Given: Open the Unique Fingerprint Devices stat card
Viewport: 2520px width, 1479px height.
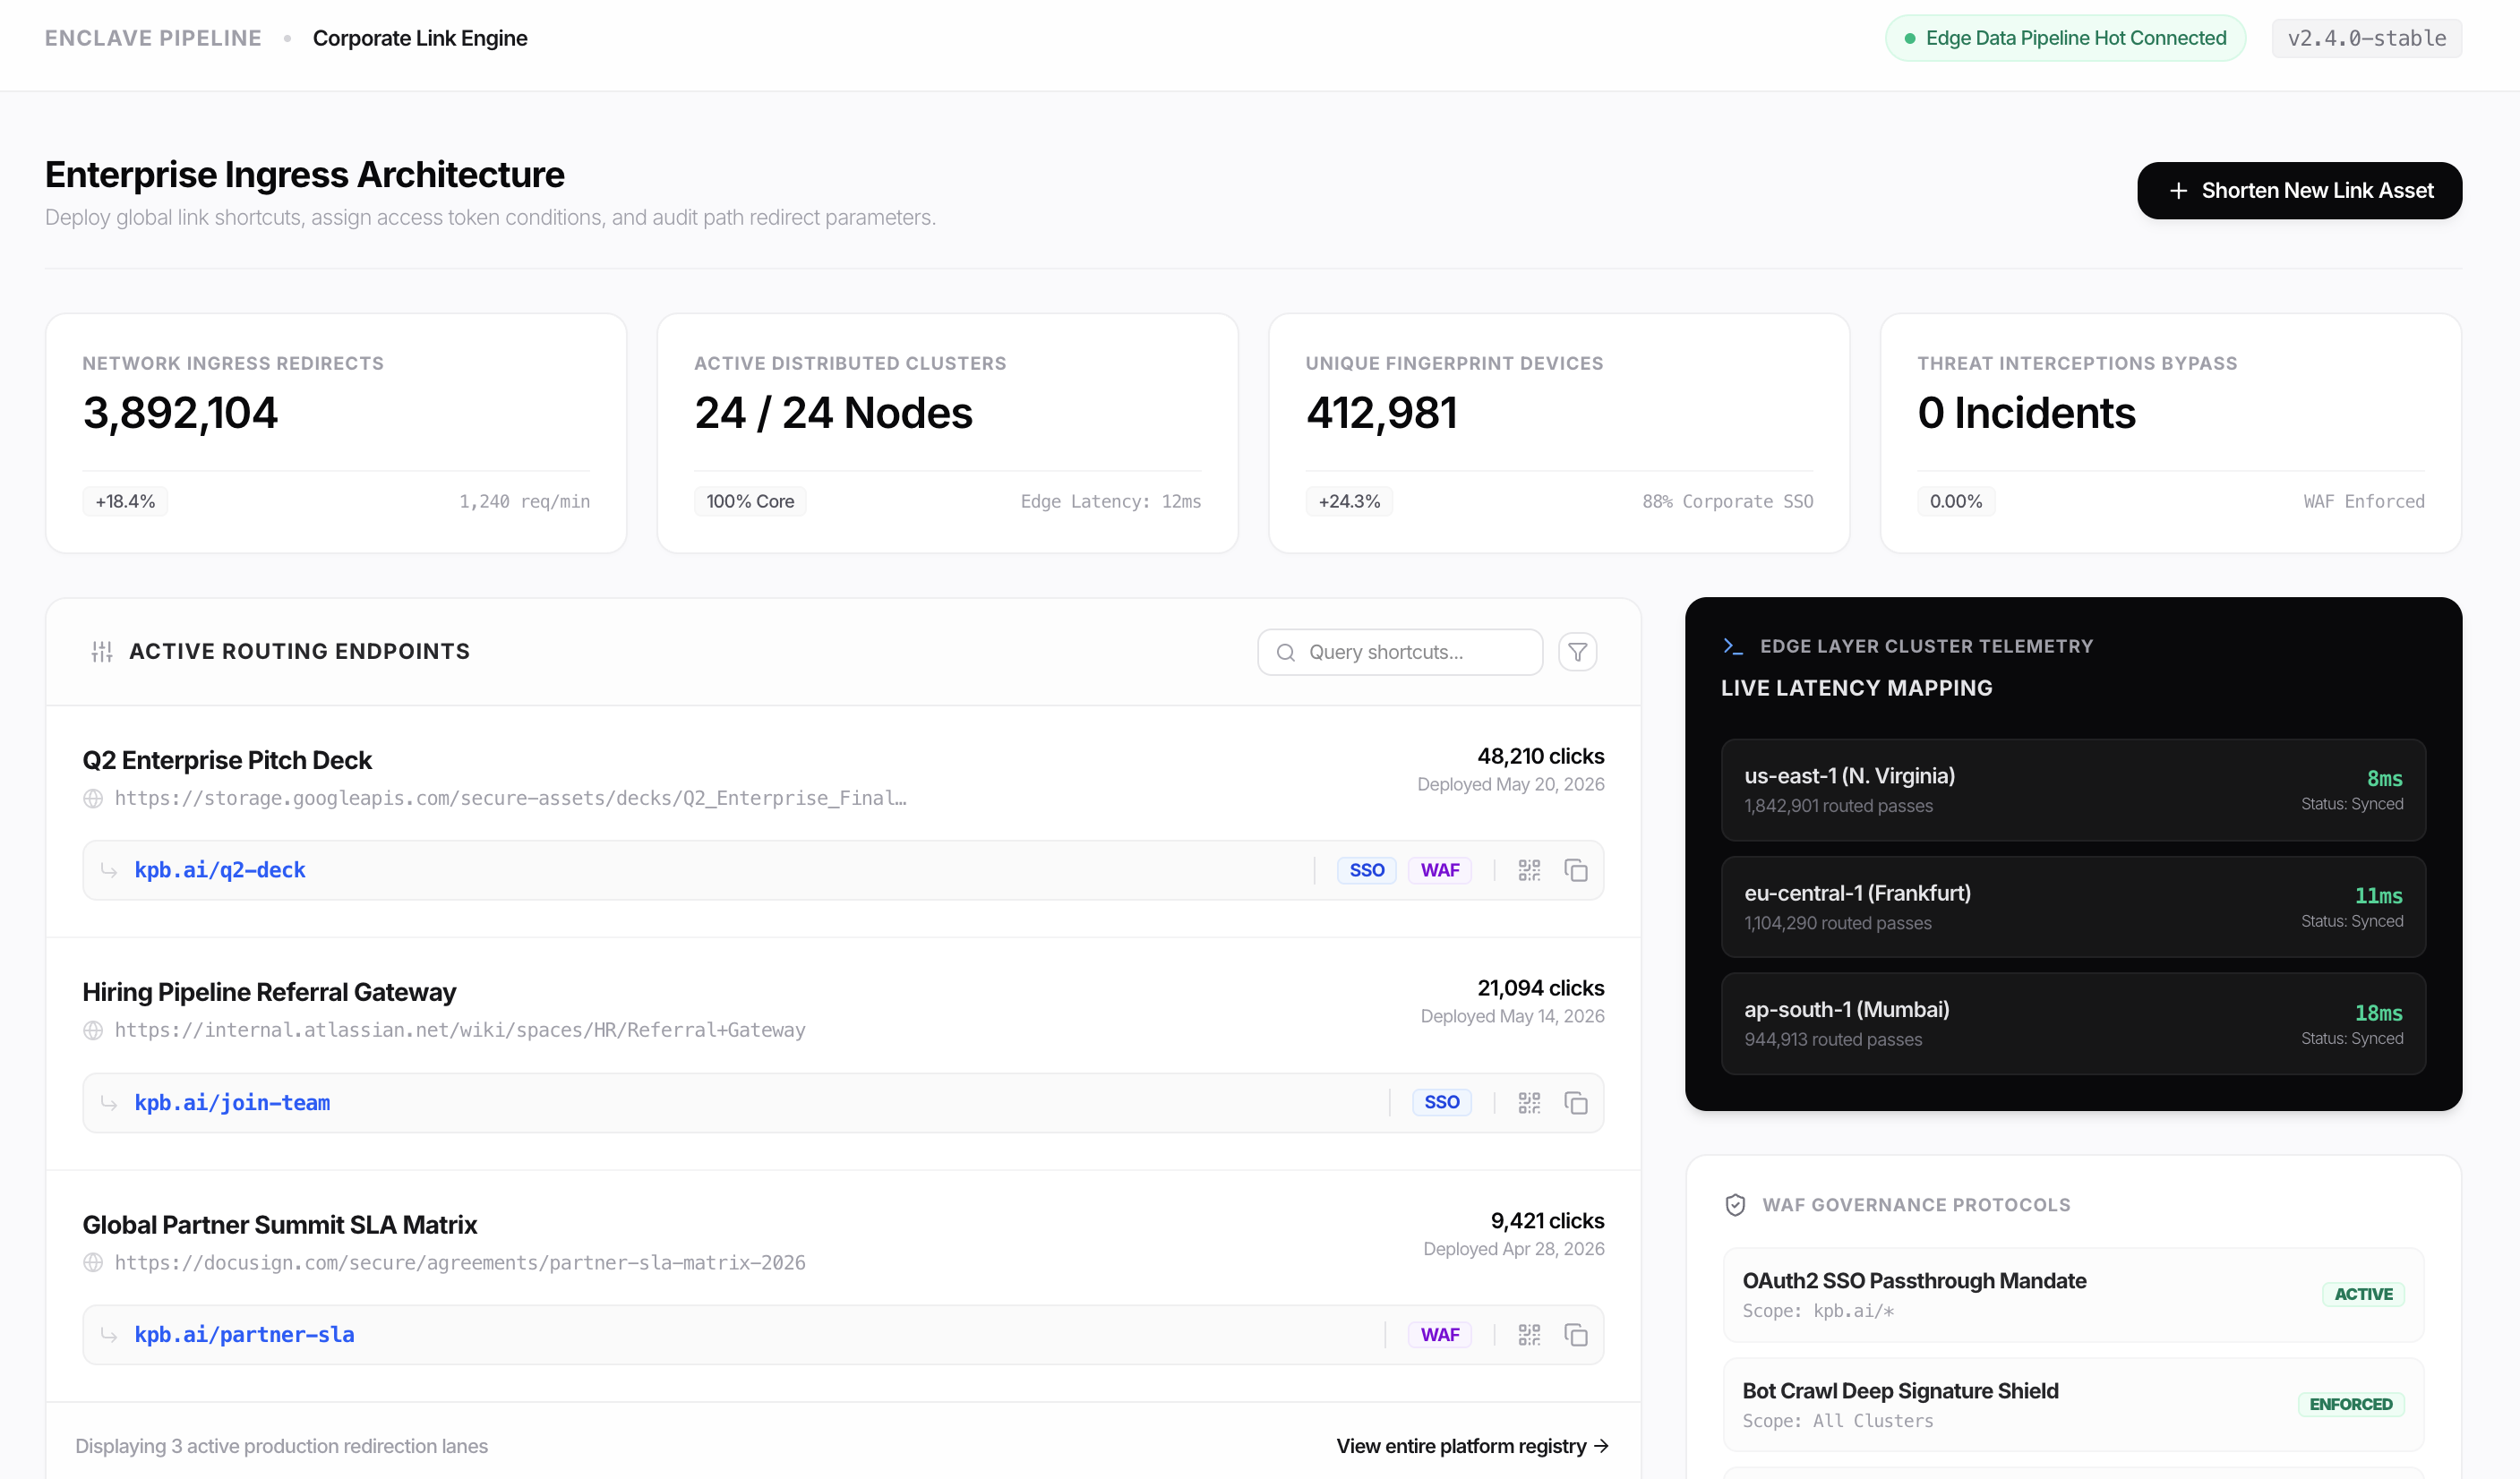Looking at the screenshot, I should [1559, 433].
